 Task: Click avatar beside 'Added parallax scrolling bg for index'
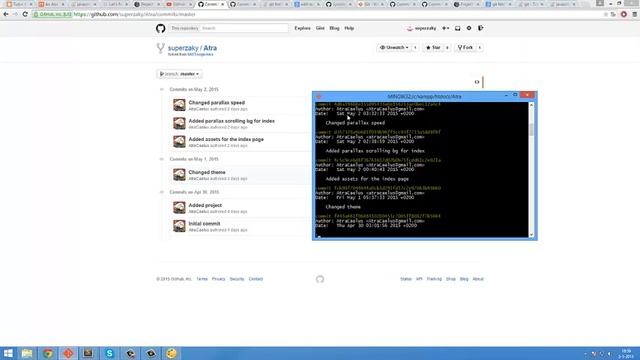coord(179,123)
